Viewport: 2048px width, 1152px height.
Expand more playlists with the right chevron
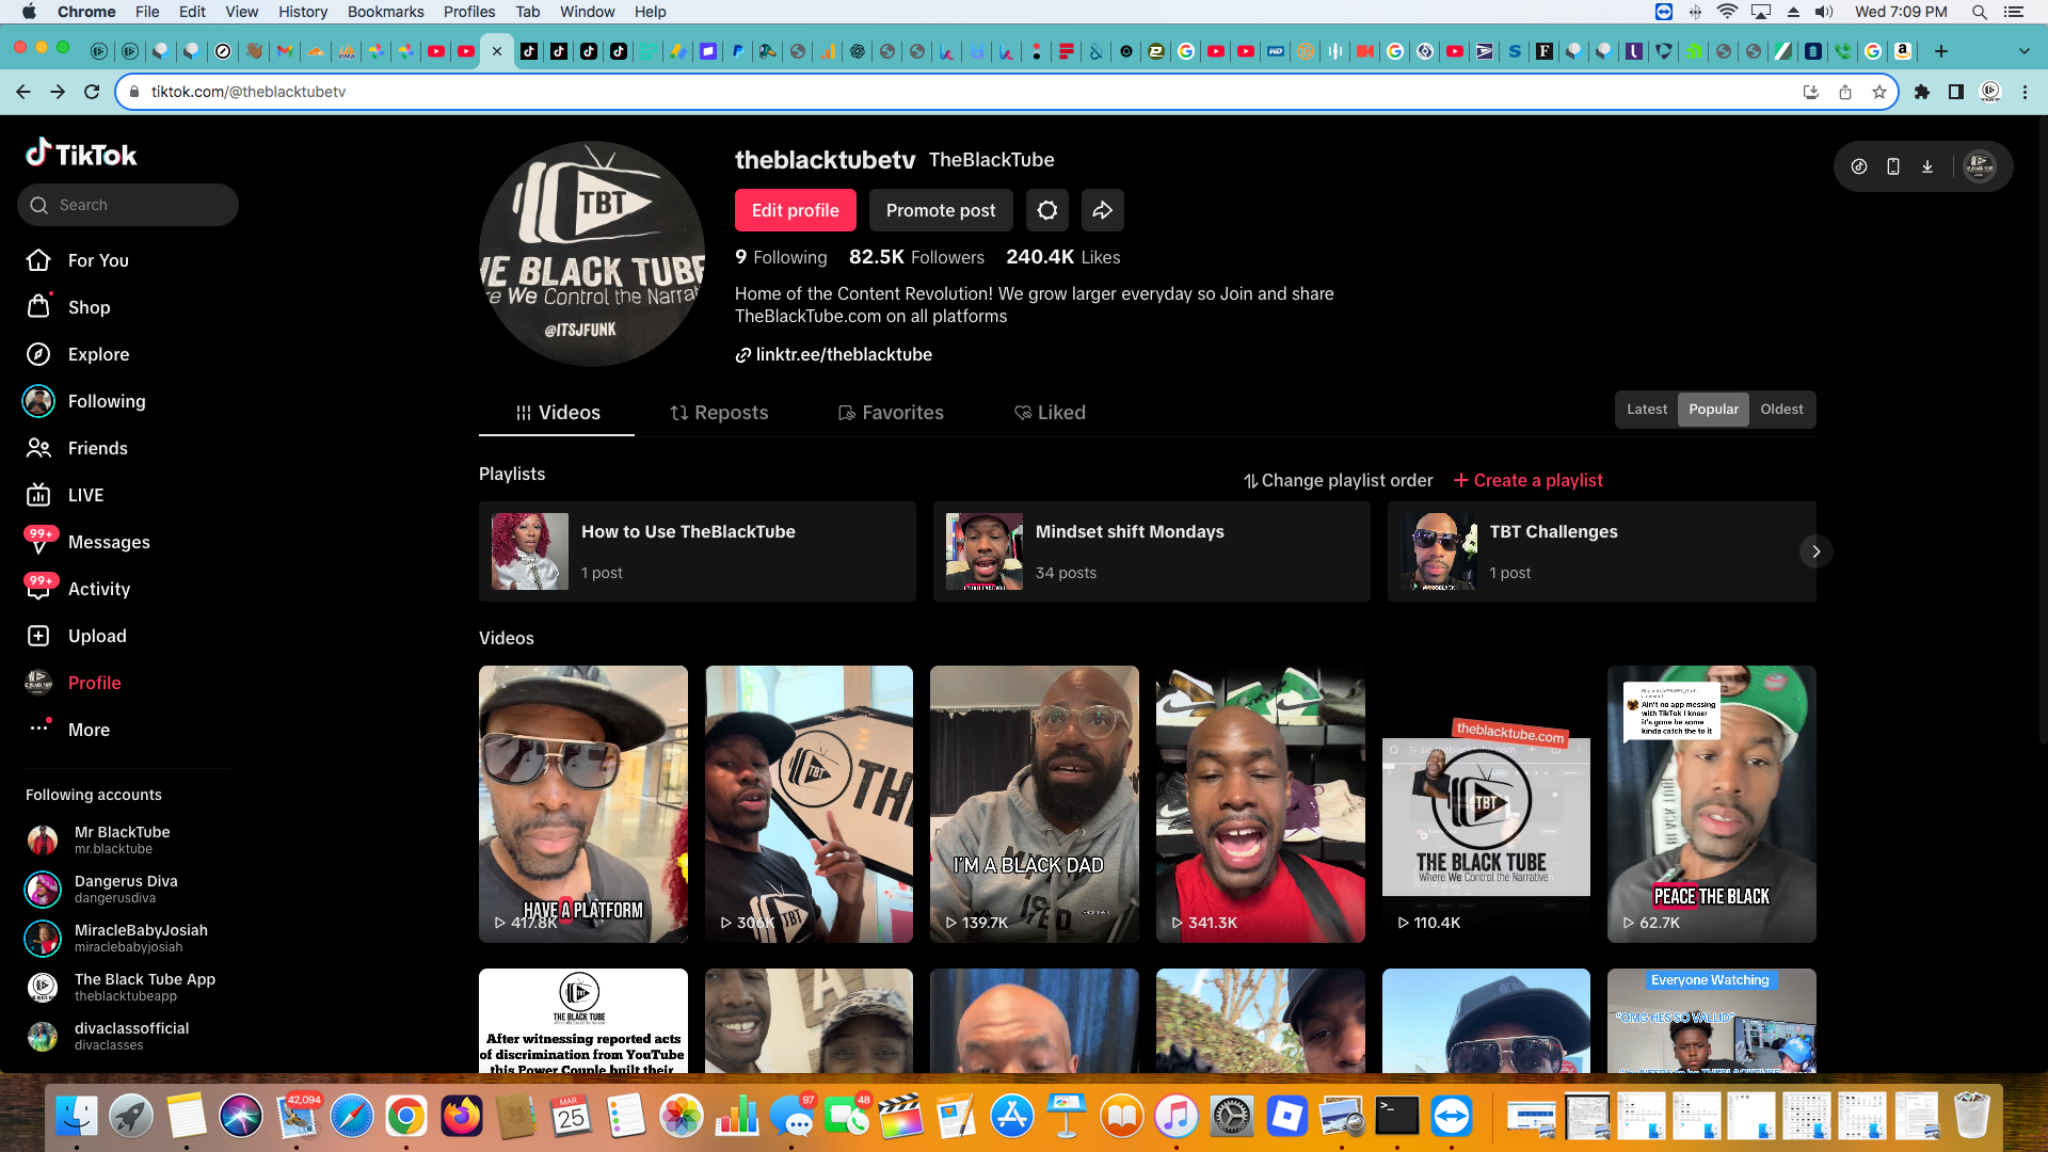(x=1815, y=551)
